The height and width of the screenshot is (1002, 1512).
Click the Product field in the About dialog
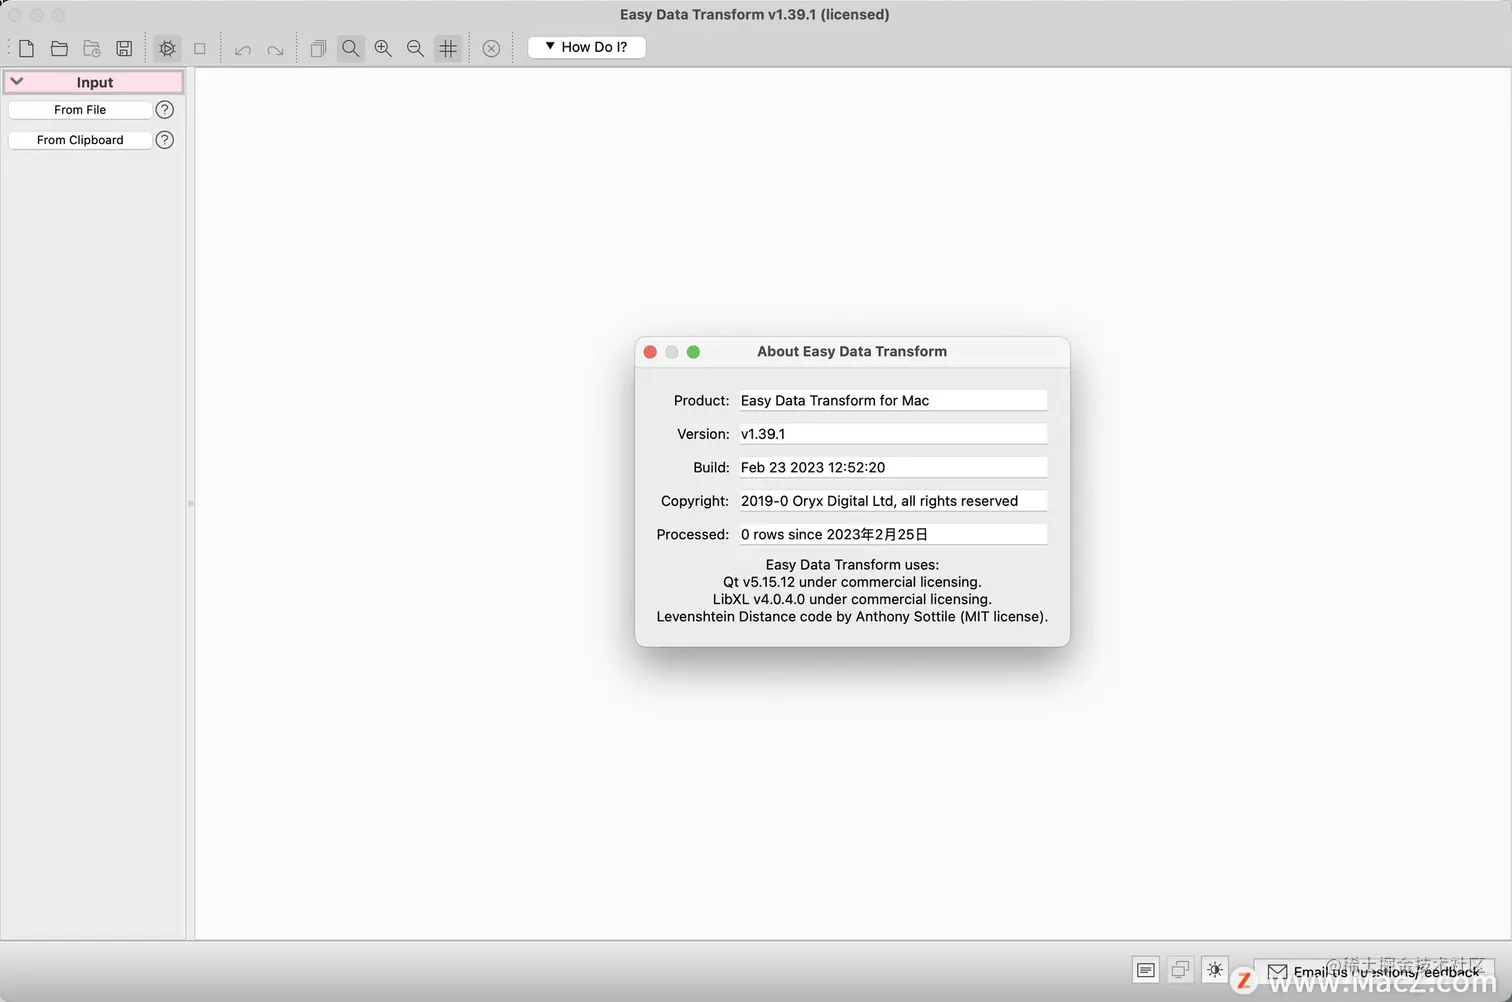(x=893, y=401)
